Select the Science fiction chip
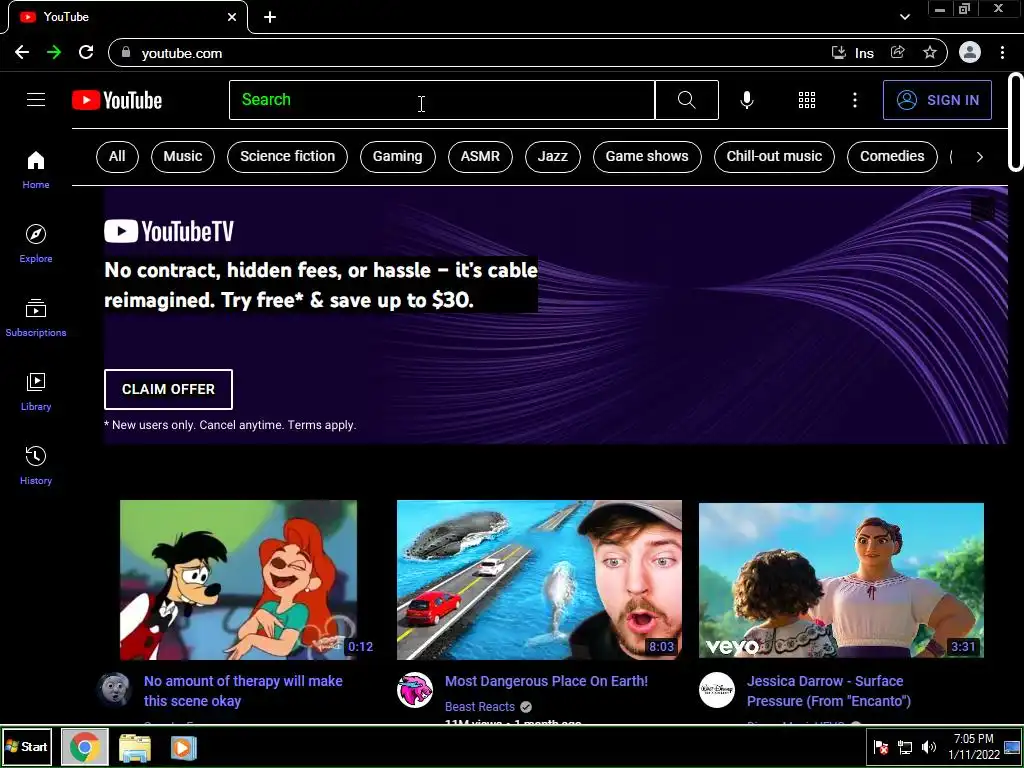This screenshot has height=768, width=1024. coord(287,157)
